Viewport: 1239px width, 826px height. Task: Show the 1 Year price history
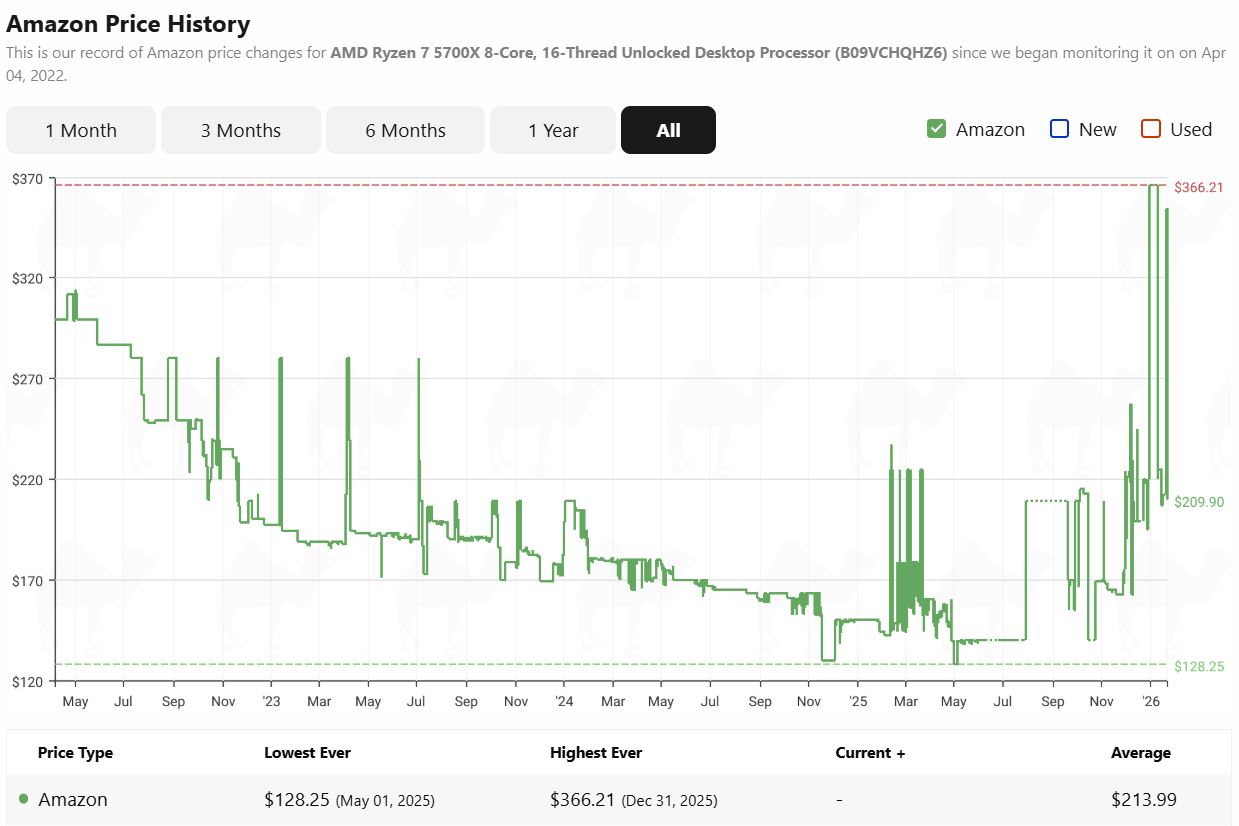click(x=553, y=130)
